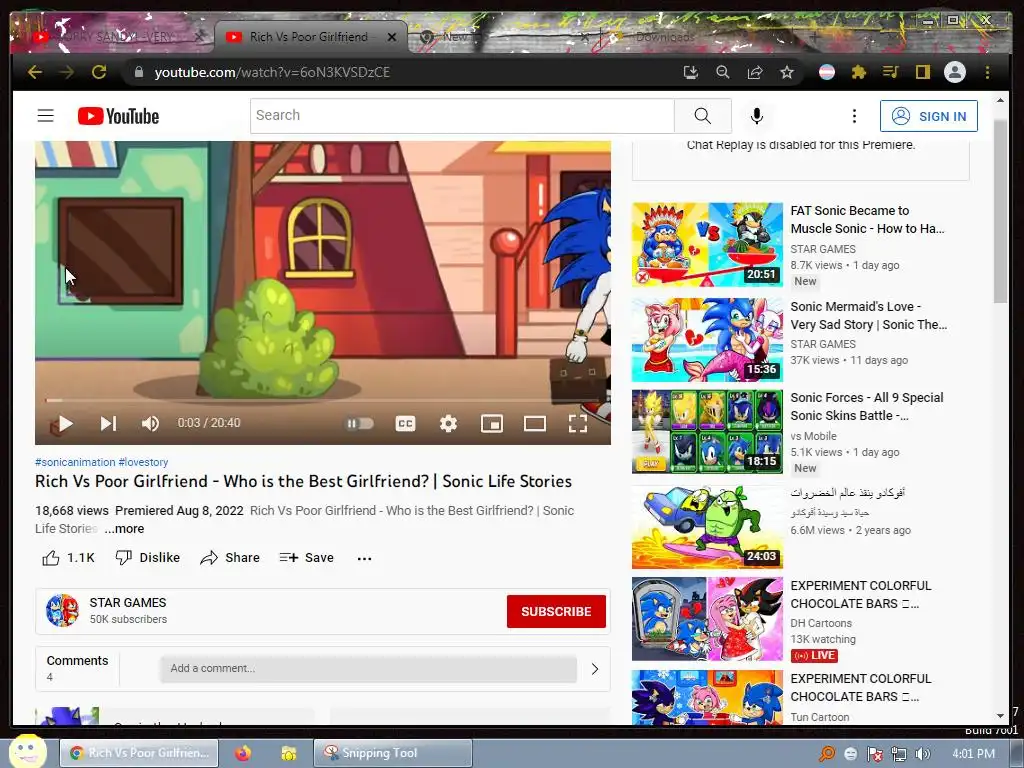Switch to the Downloads tab
The height and width of the screenshot is (768, 1024).
coord(665,37)
